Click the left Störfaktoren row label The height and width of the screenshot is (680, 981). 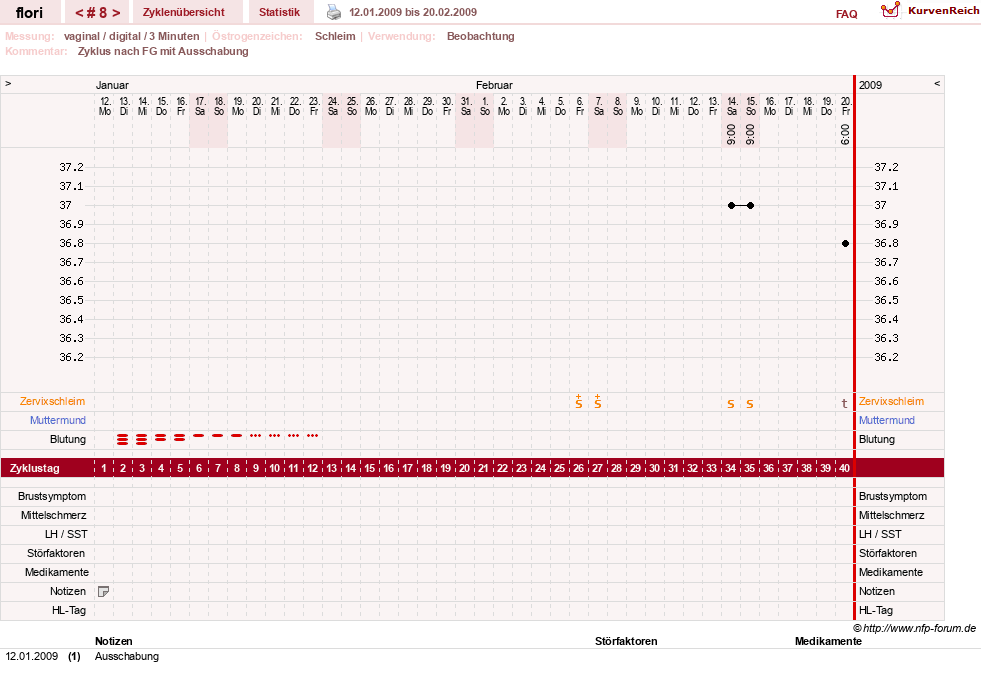coord(56,554)
